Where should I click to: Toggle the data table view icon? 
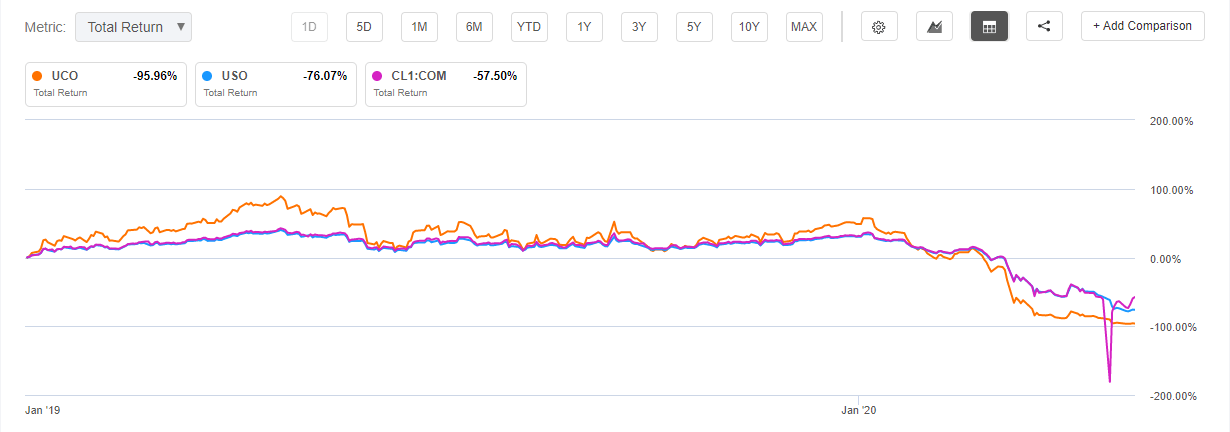click(x=989, y=27)
